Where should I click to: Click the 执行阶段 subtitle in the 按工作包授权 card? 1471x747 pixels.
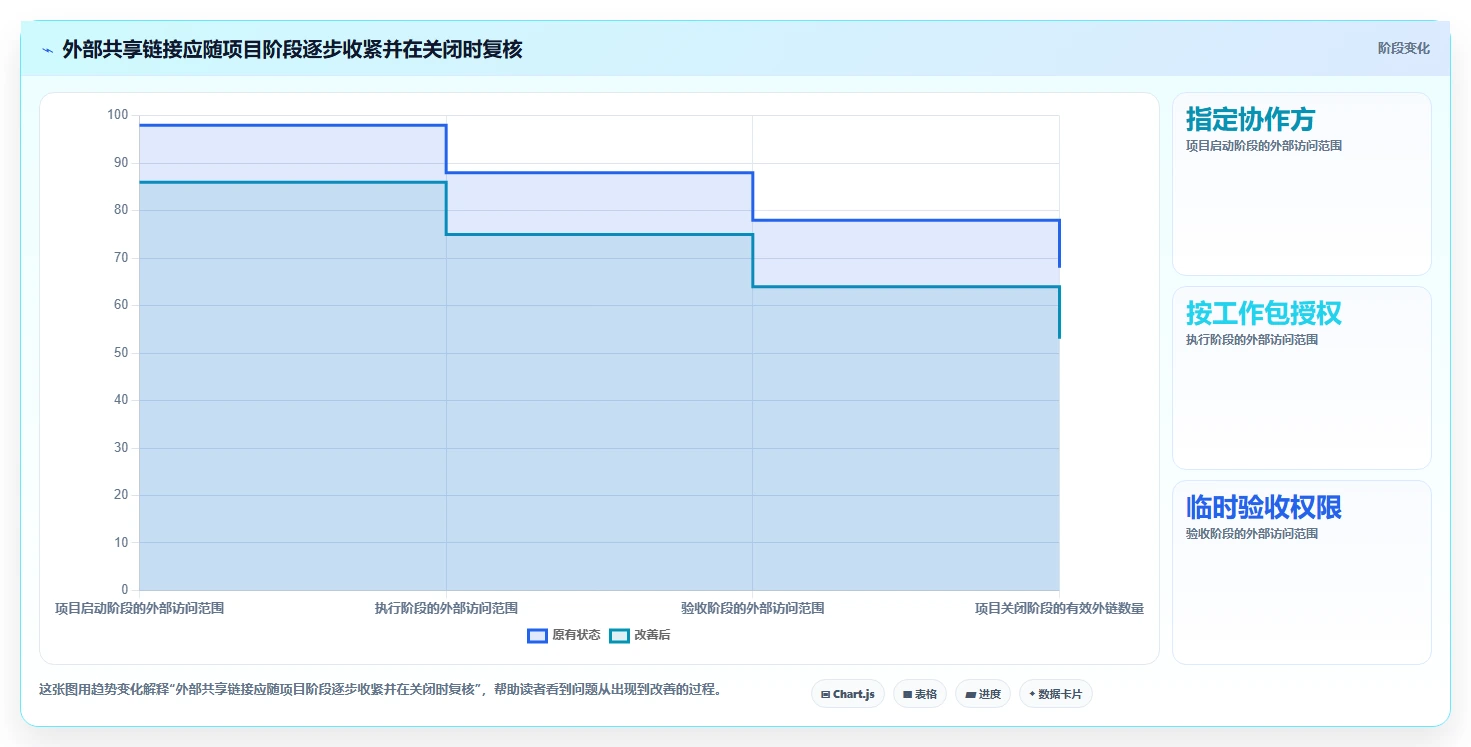click(x=1250, y=340)
